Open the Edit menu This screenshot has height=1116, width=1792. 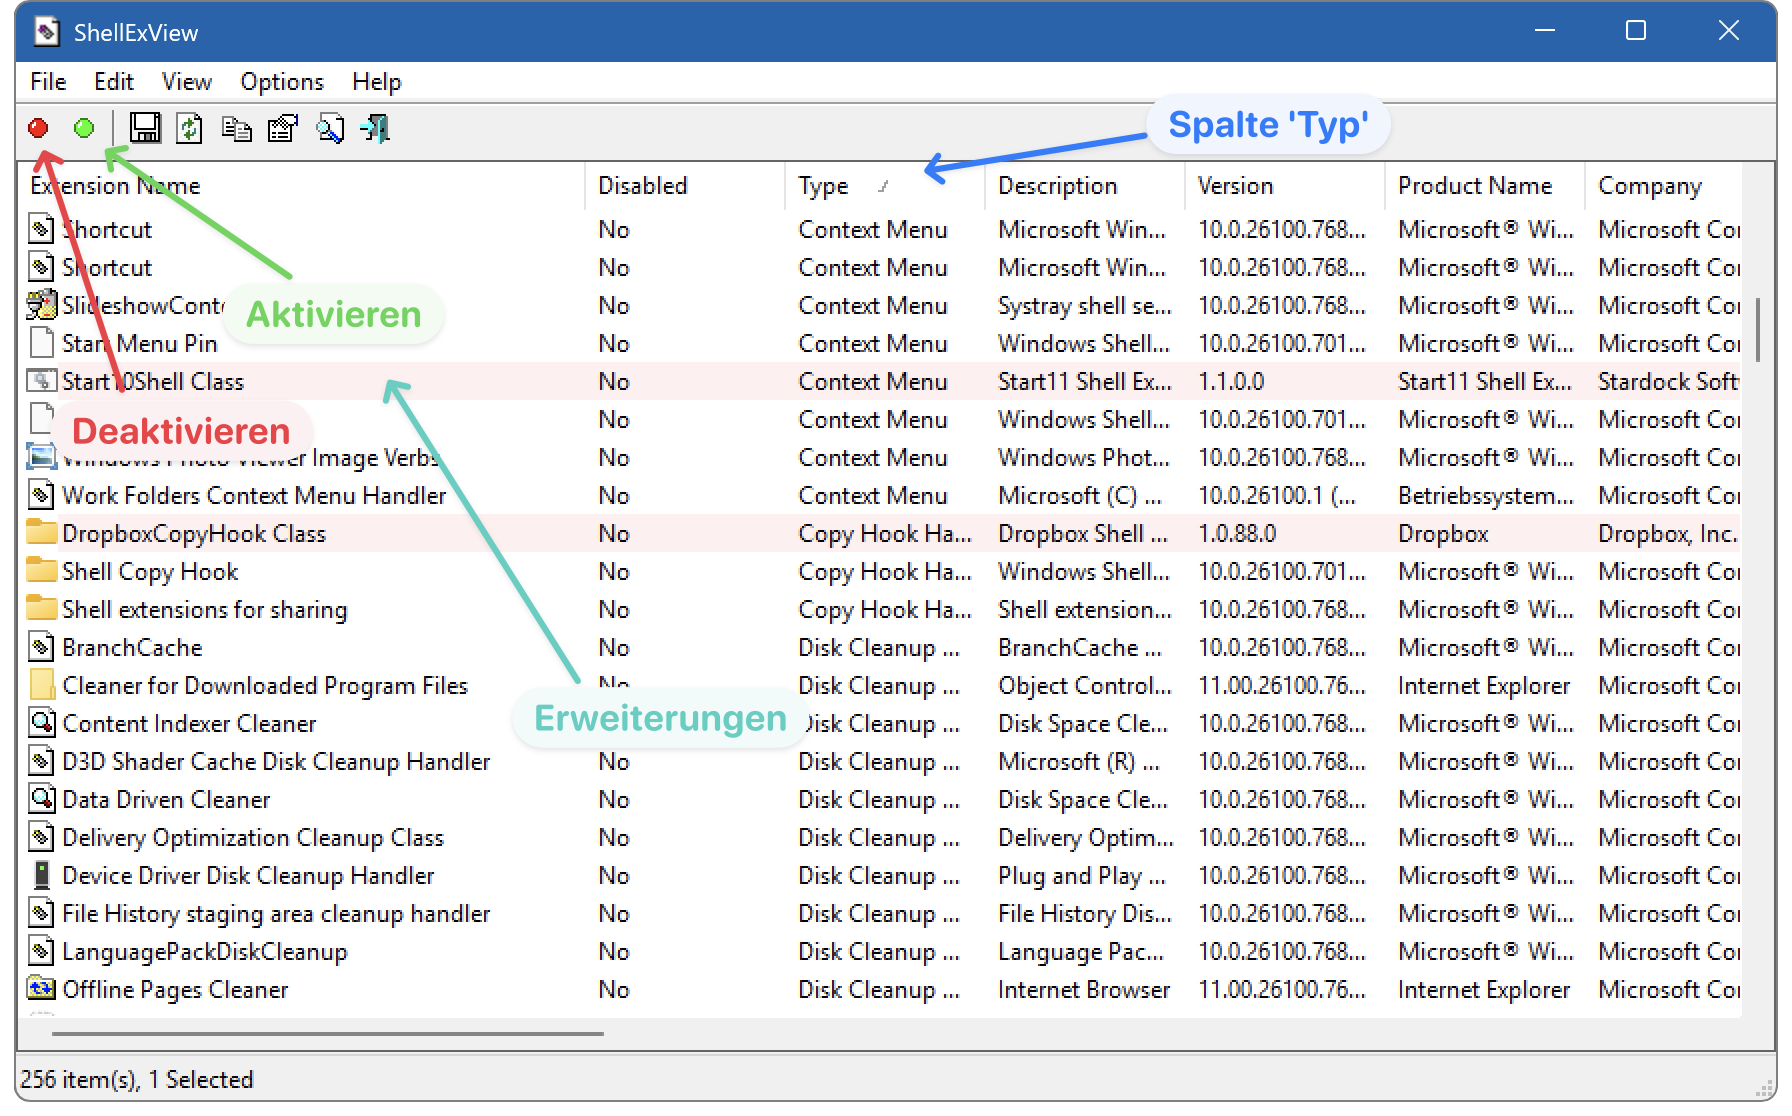[x=113, y=81]
